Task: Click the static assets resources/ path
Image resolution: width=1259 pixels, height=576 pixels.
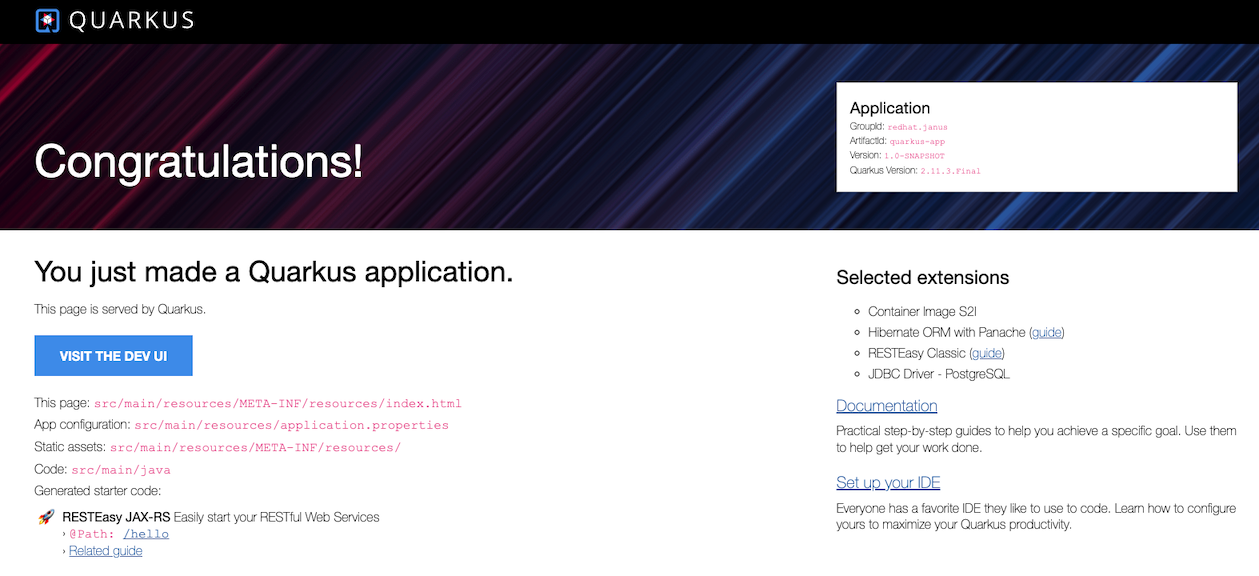Action: 255,448
